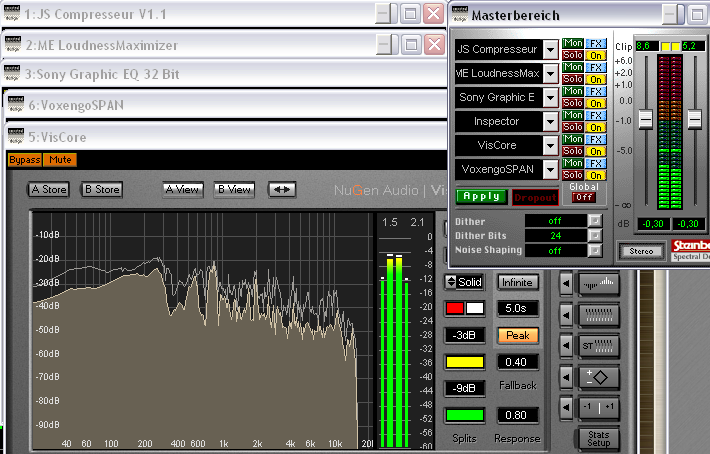Toggle Mon for Inspector slot
Viewport: 710px width, 454px height.
(x=573, y=115)
